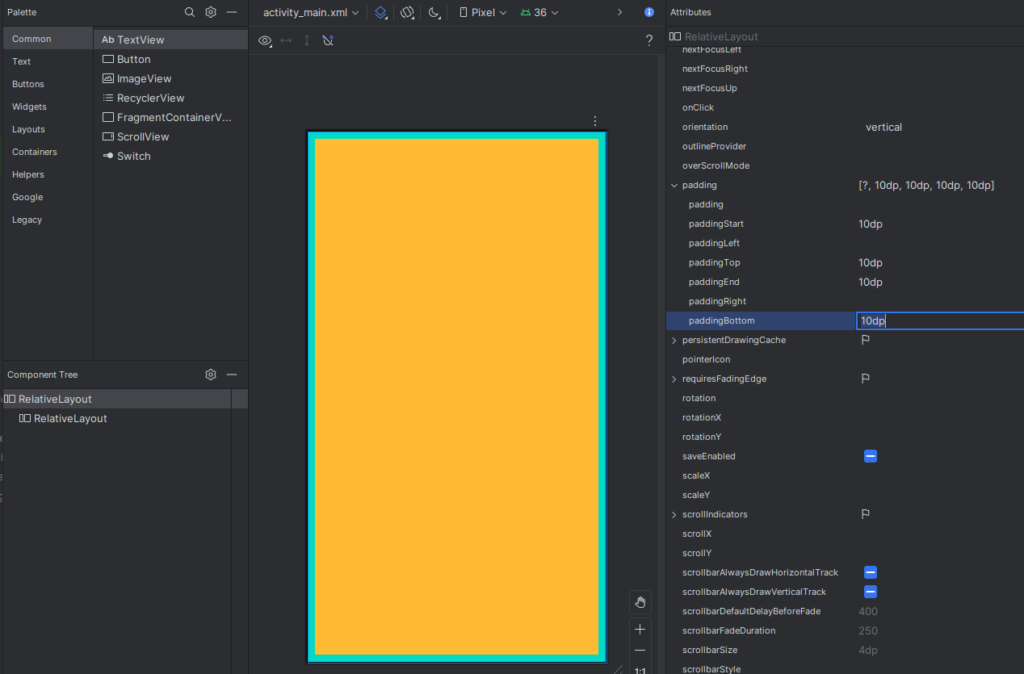
Task: Click onClick attribute row
Action: [845, 108]
